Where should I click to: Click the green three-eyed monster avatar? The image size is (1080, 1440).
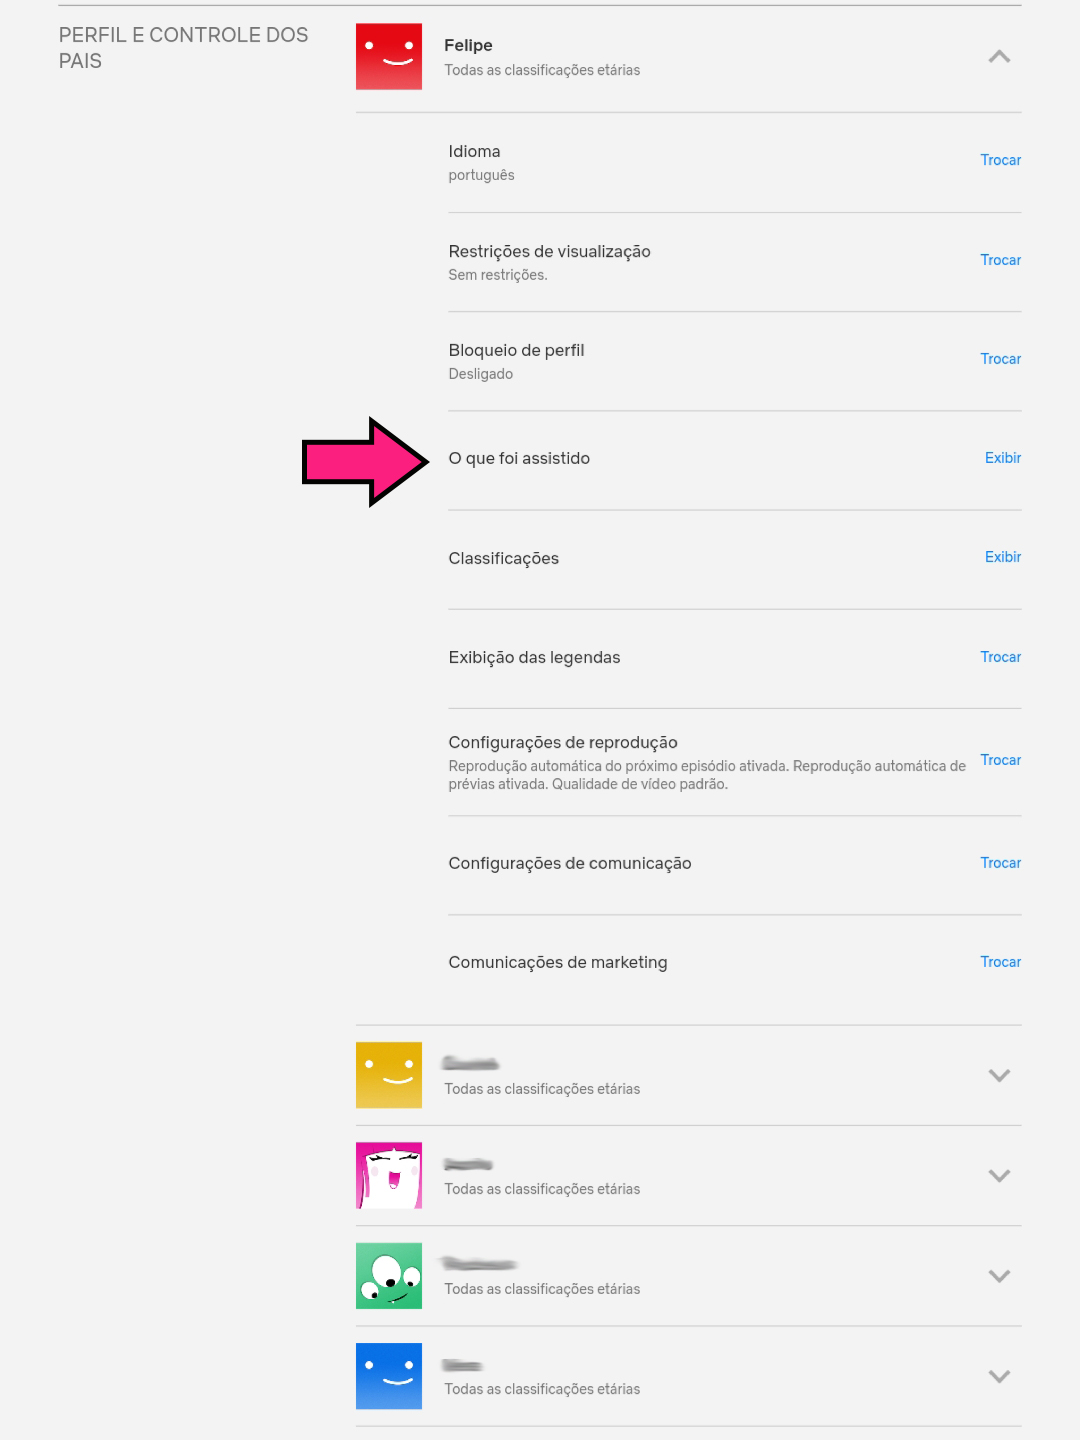(x=388, y=1275)
